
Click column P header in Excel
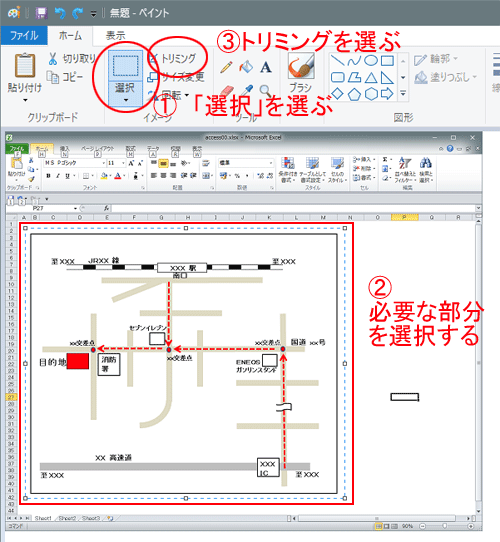tap(405, 217)
